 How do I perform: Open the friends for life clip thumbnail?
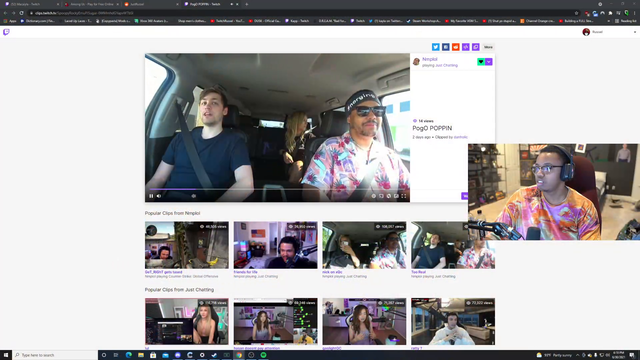point(276,245)
